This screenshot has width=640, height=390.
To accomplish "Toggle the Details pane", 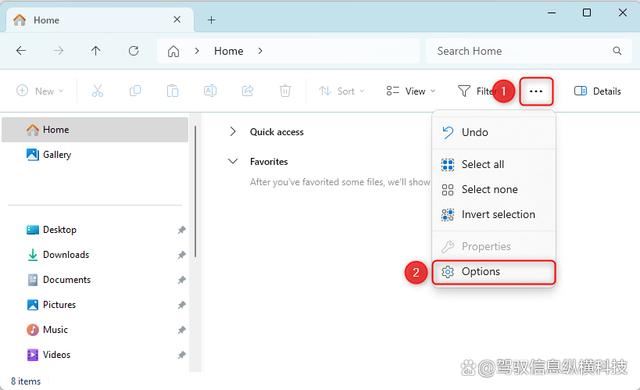I will coord(597,91).
